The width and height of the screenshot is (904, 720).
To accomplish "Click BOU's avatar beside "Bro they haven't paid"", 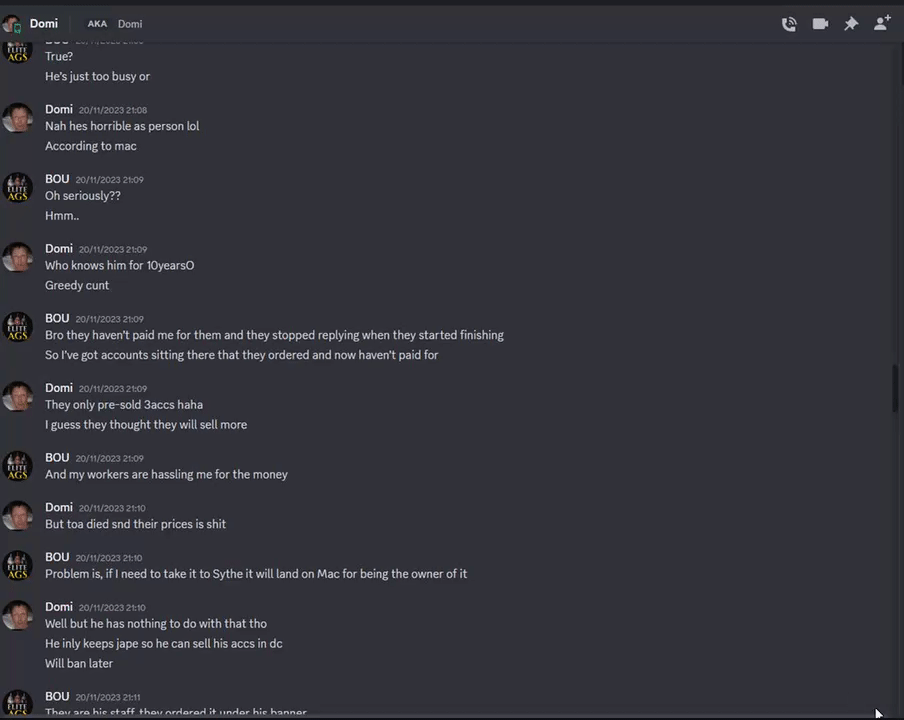I will tap(18, 326).
